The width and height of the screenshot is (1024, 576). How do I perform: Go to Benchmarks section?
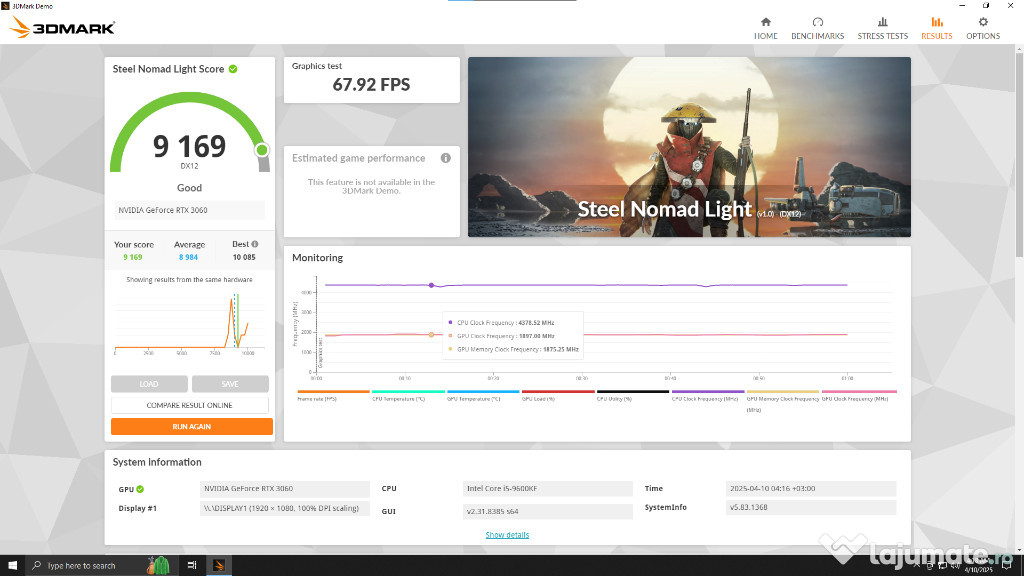pos(817,29)
